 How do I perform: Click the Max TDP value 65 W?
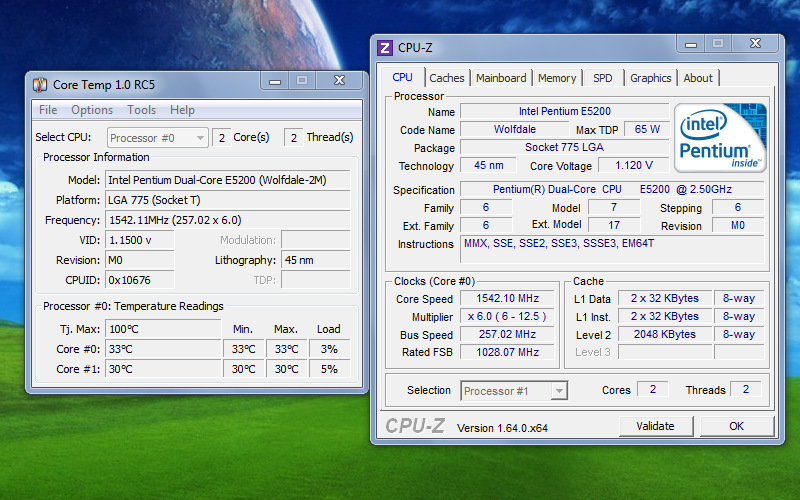pyautogui.click(x=647, y=129)
